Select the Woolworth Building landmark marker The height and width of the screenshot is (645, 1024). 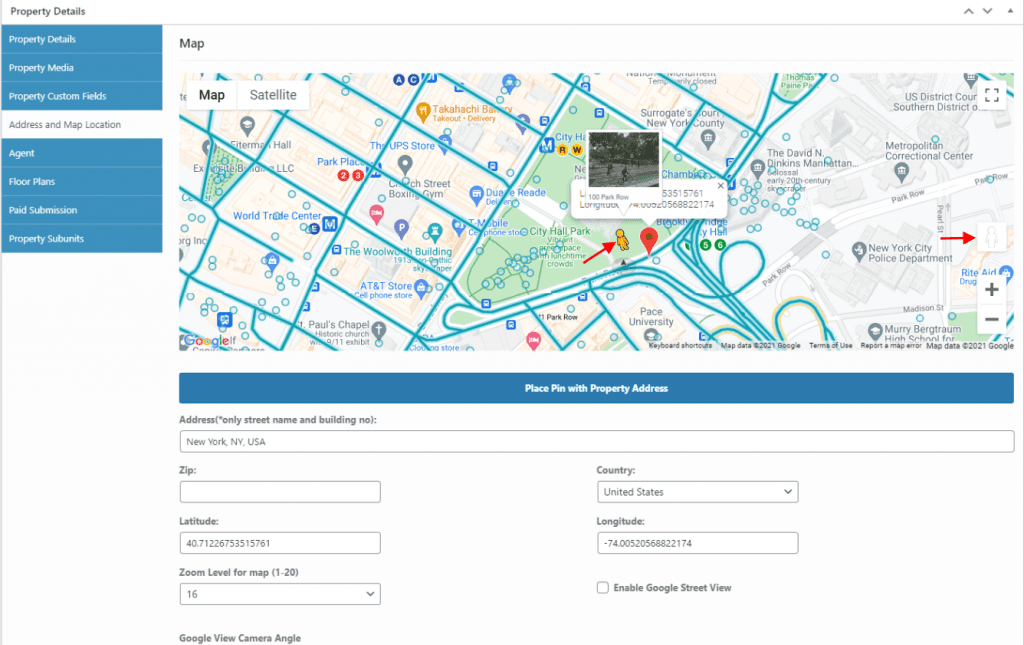(x=434, y=232)
